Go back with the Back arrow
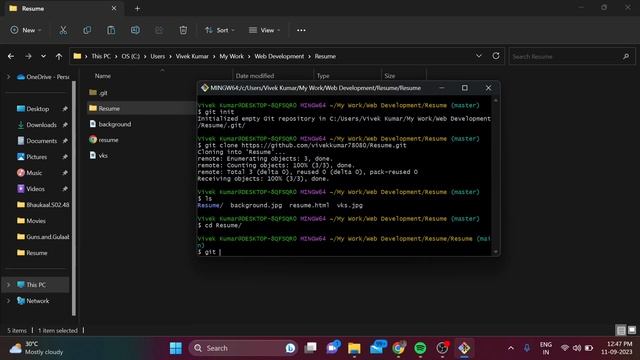 tap(11, 56)
